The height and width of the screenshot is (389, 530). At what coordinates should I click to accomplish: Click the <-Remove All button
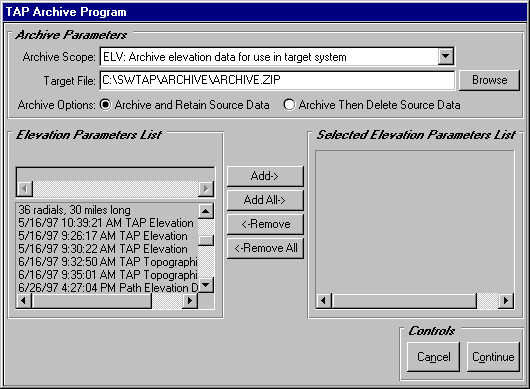[265, 248]
